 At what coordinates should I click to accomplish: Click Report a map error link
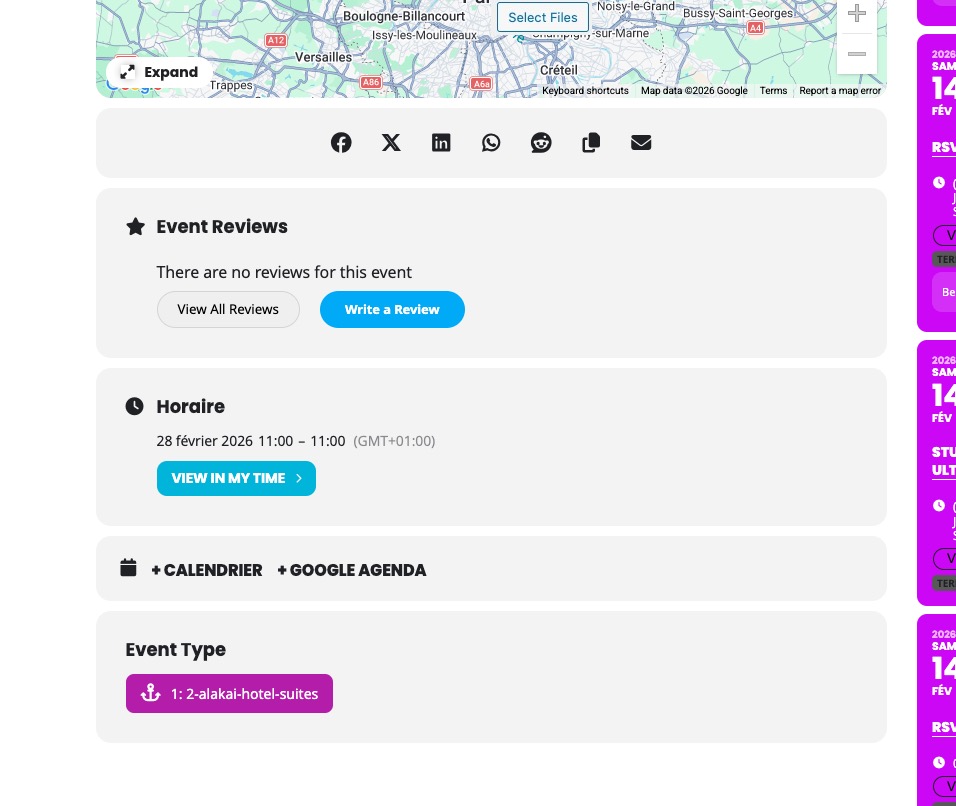840,91
